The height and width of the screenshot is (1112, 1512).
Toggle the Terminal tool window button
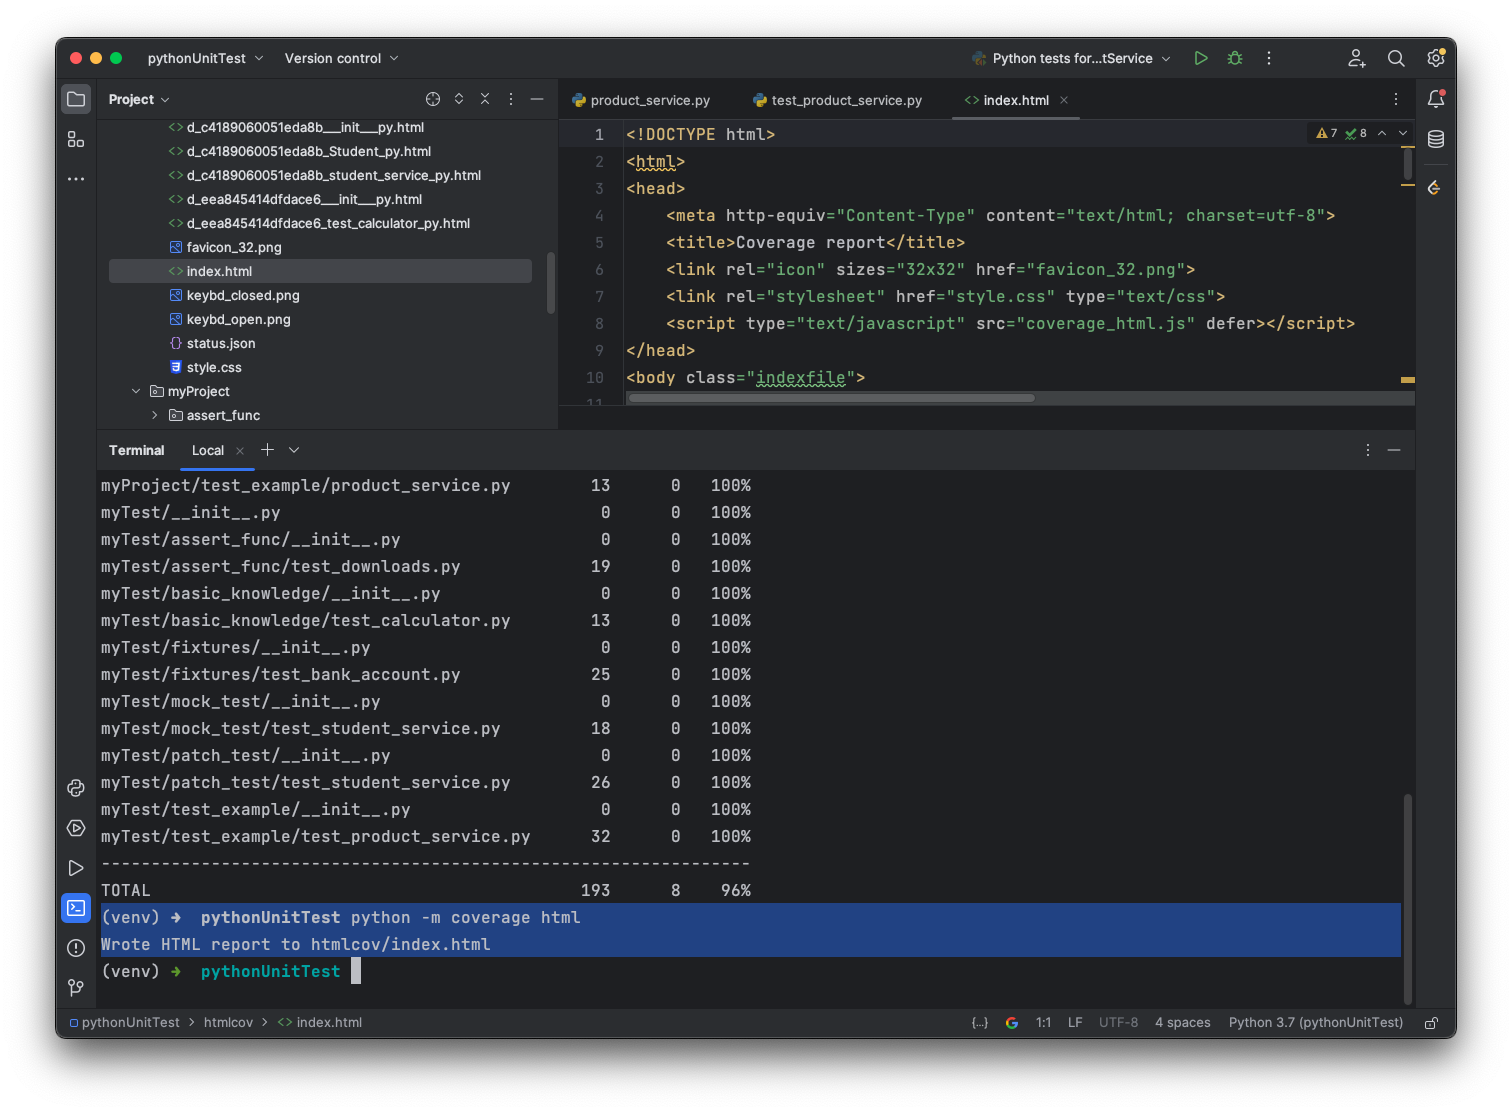point(76,908)
